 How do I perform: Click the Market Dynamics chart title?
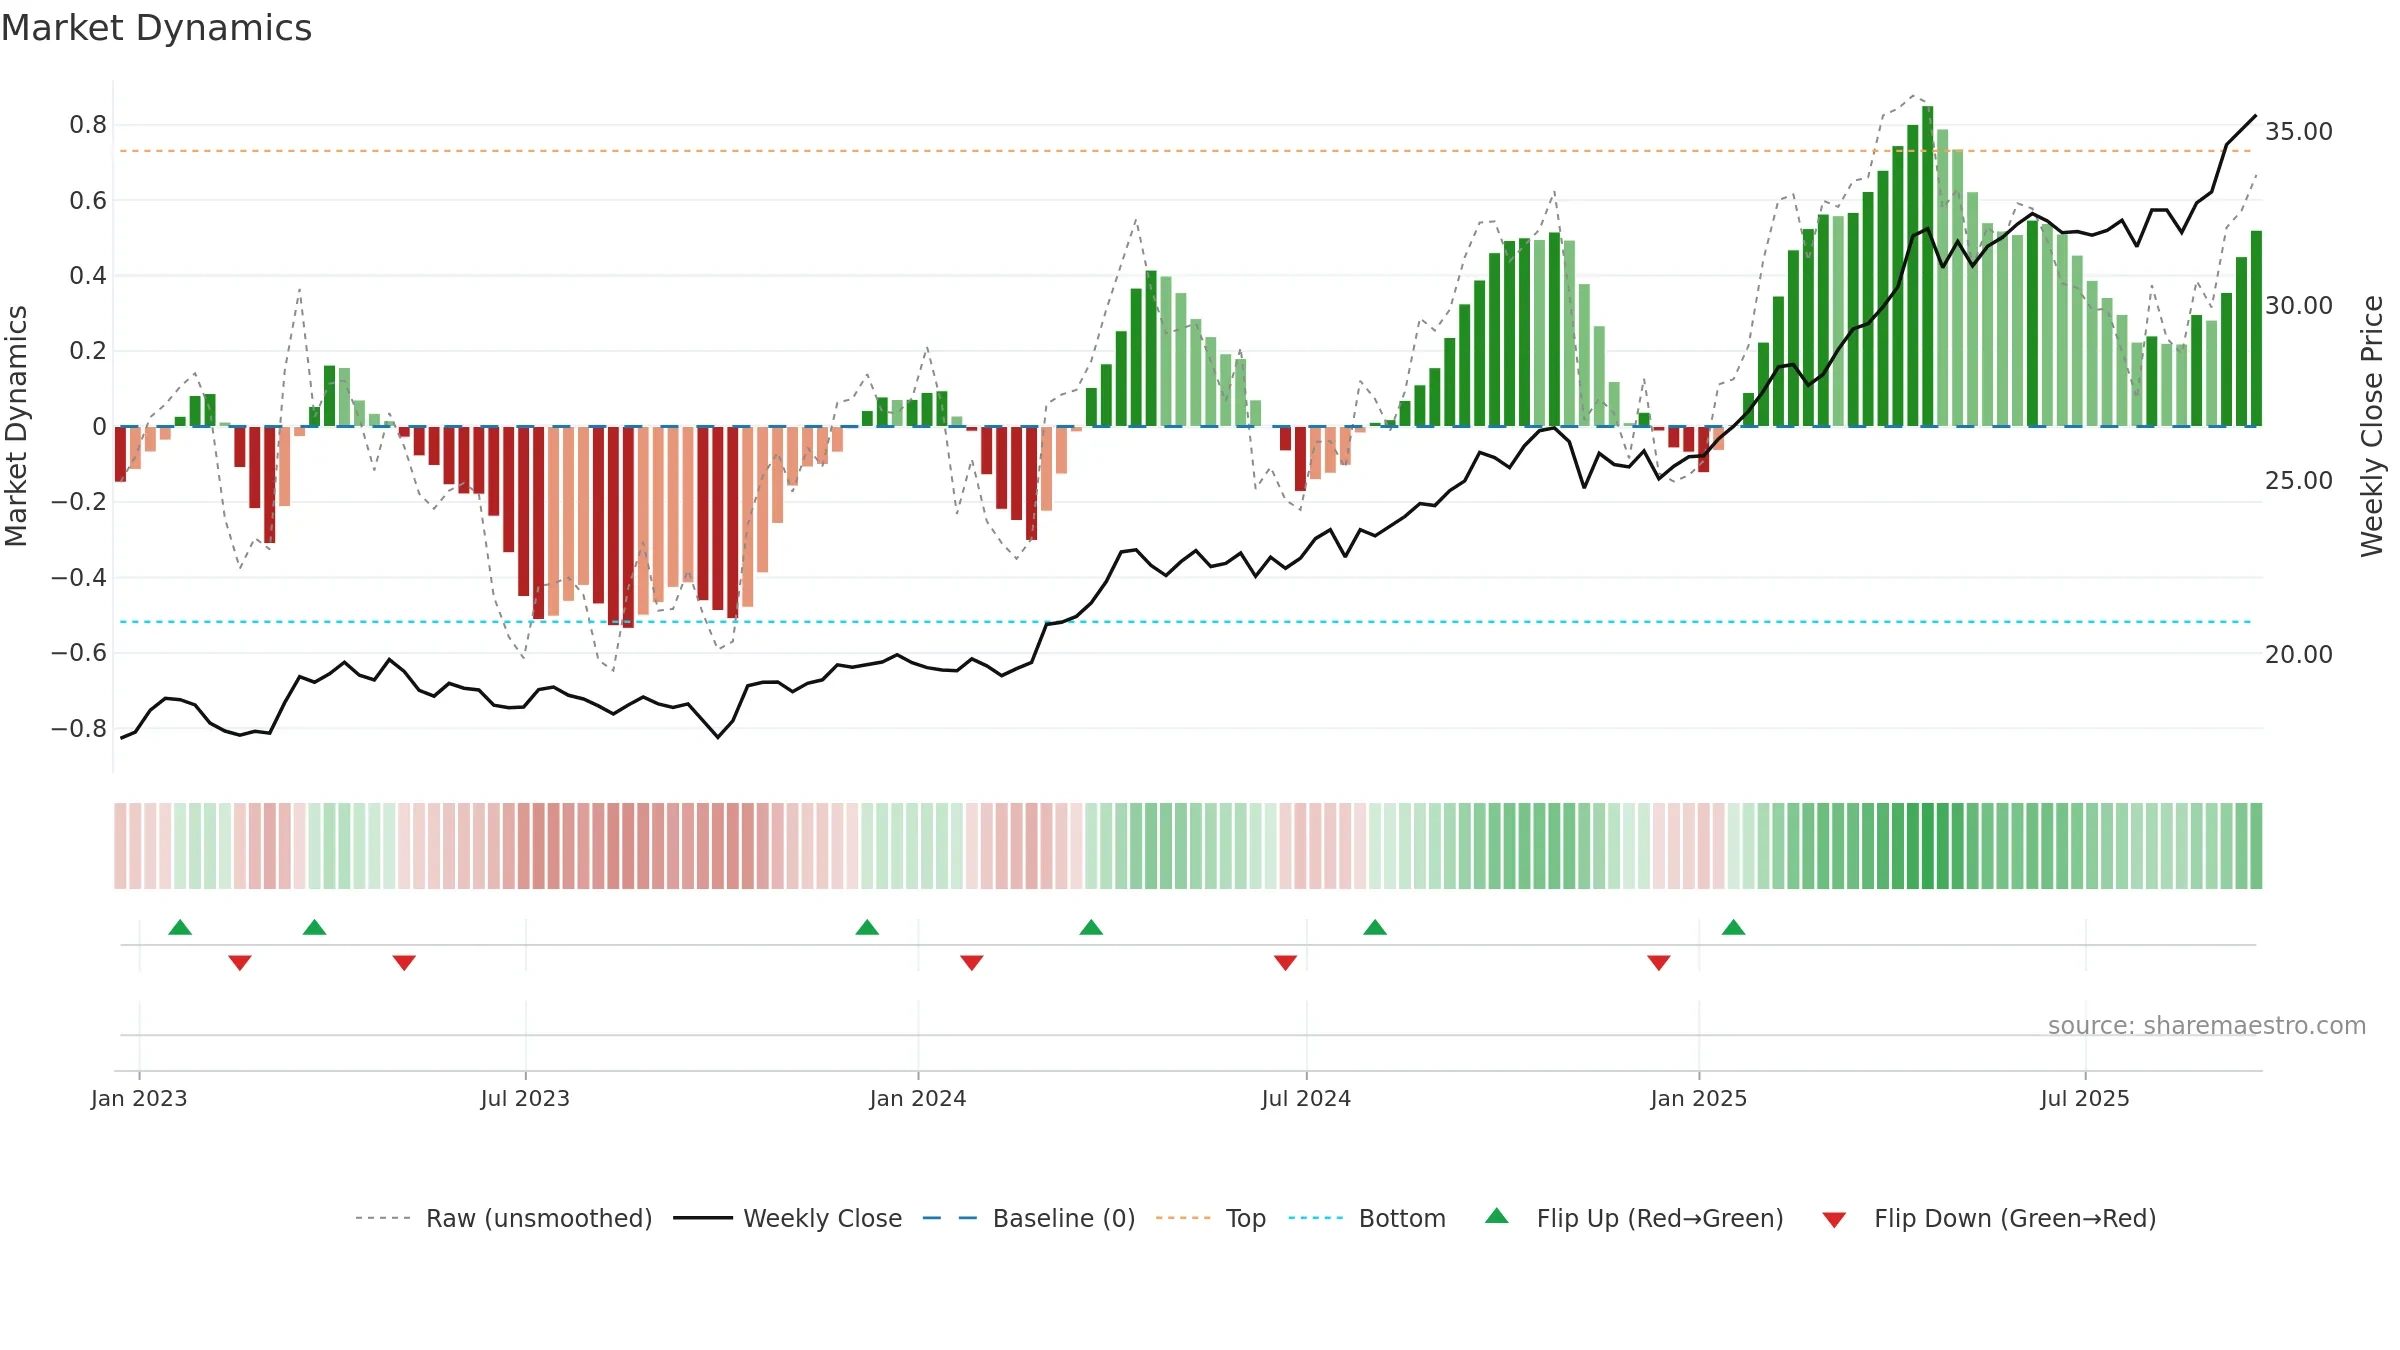[x=156, y=28]
